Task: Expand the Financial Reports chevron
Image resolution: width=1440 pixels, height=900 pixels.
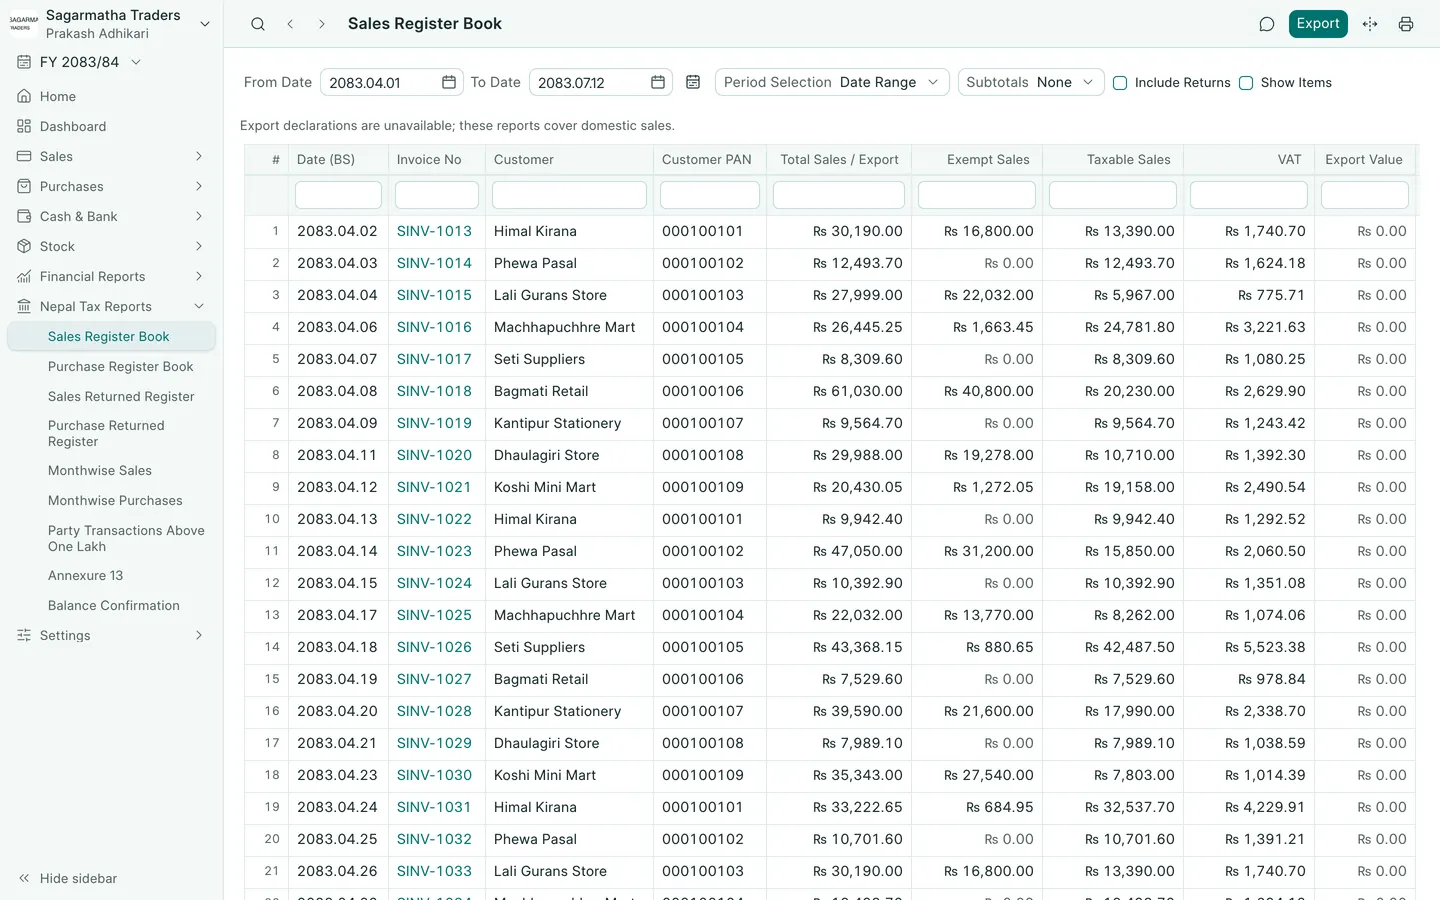Action: pyautogui.click(x=199, y=276)
